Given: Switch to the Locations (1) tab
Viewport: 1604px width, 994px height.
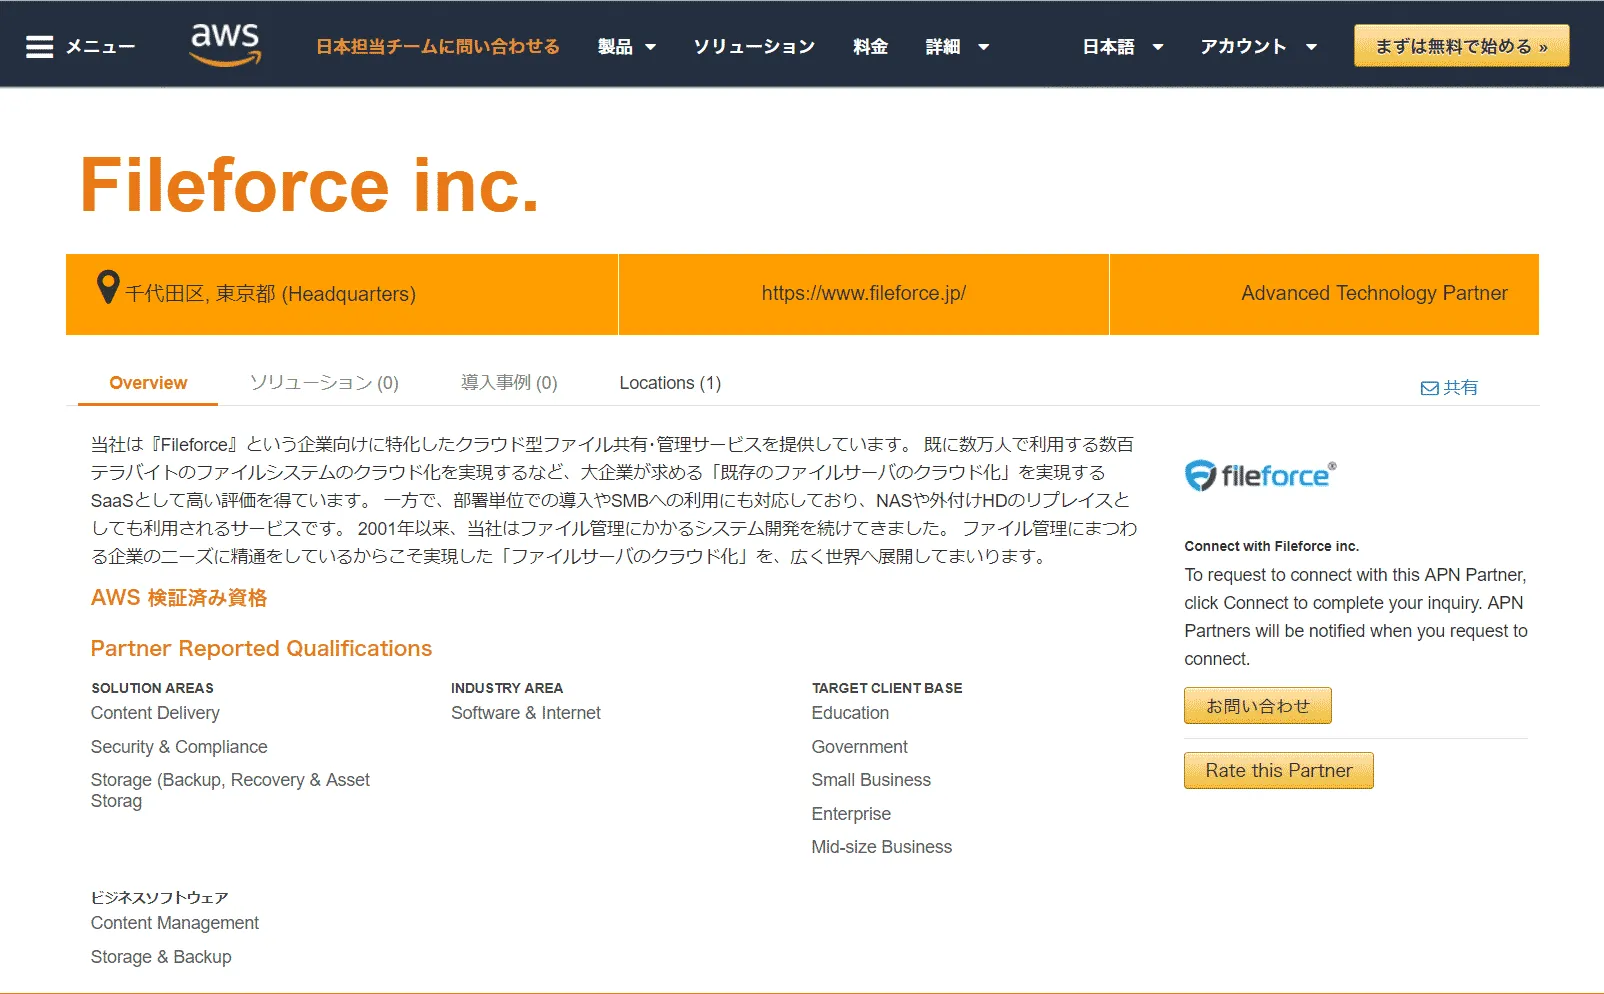Looking at the screenshot, I should pos(670,383).
